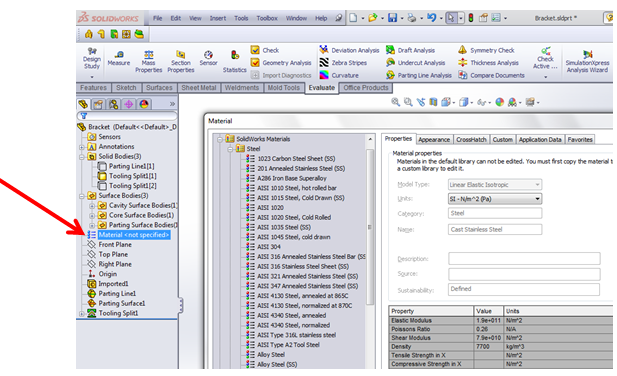Viewport: 617px width, 376px height.
Task: Click the Edit Appearance sphere icon
Action: click(x=499, y=102)
